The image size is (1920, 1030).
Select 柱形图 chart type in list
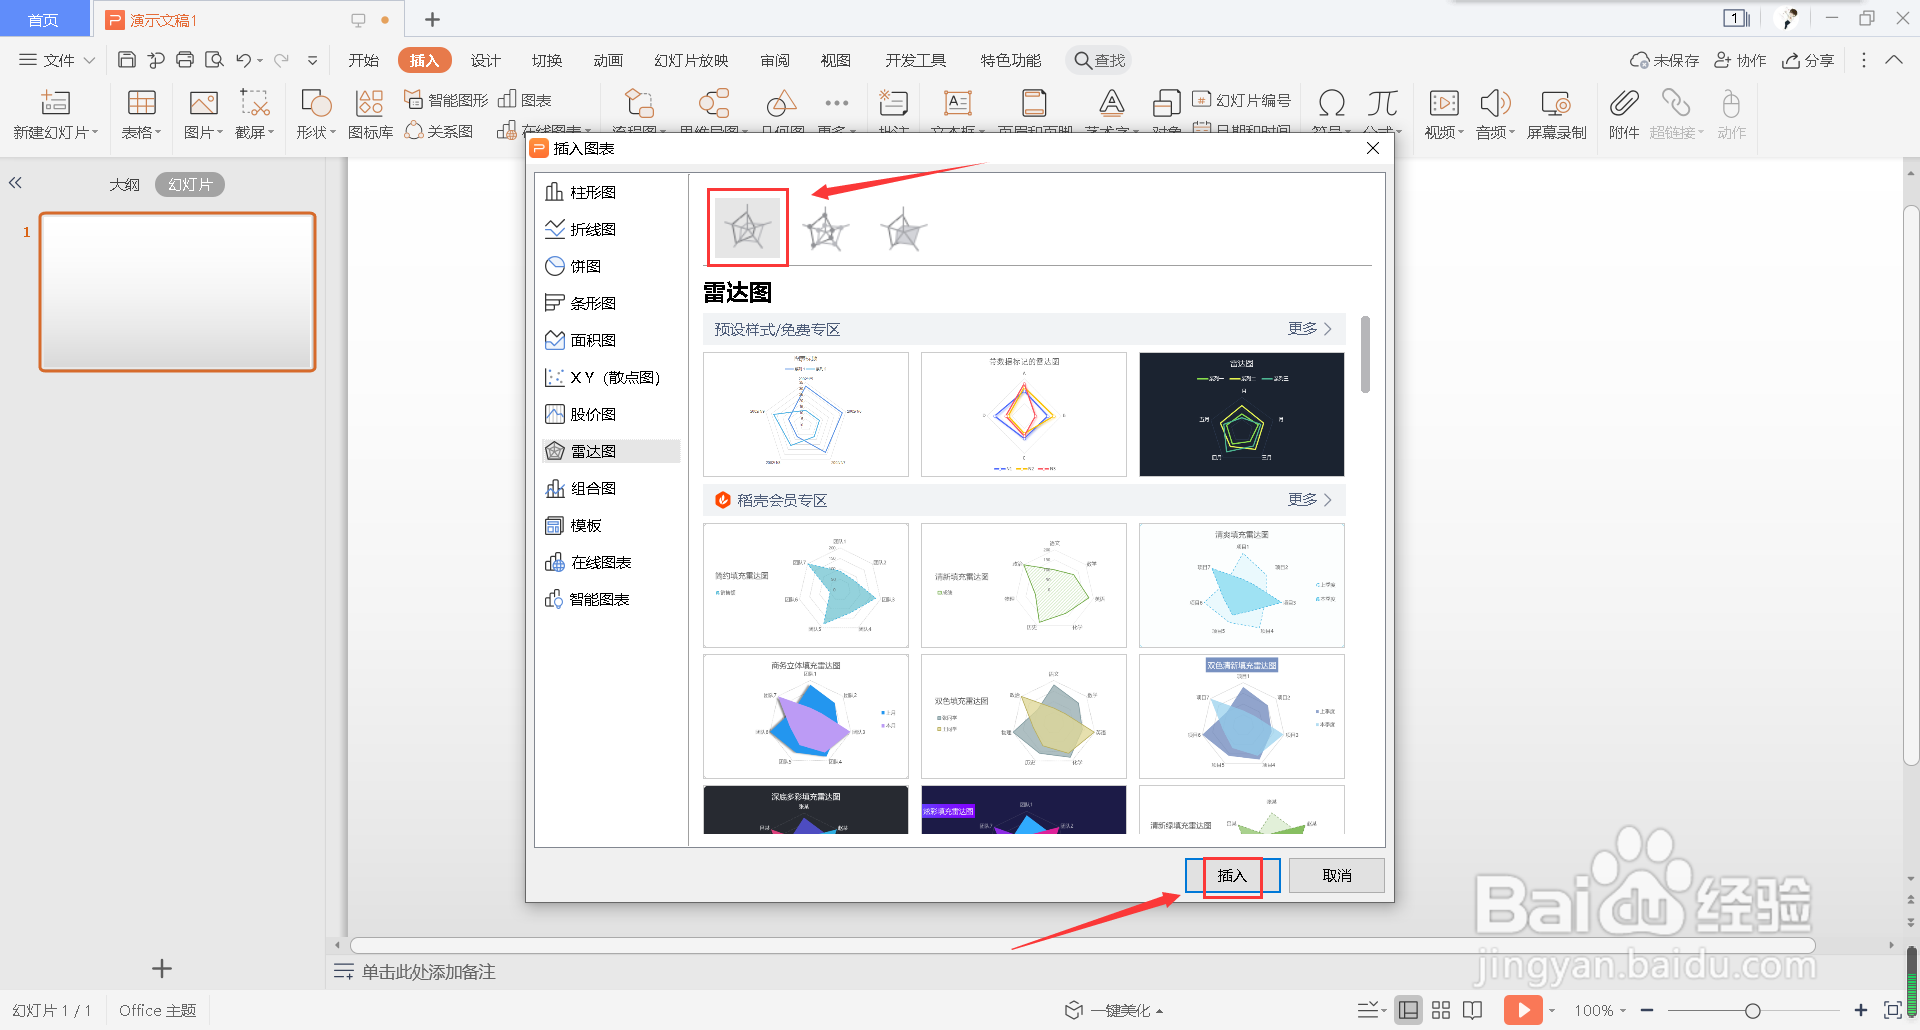click(611, 192)
